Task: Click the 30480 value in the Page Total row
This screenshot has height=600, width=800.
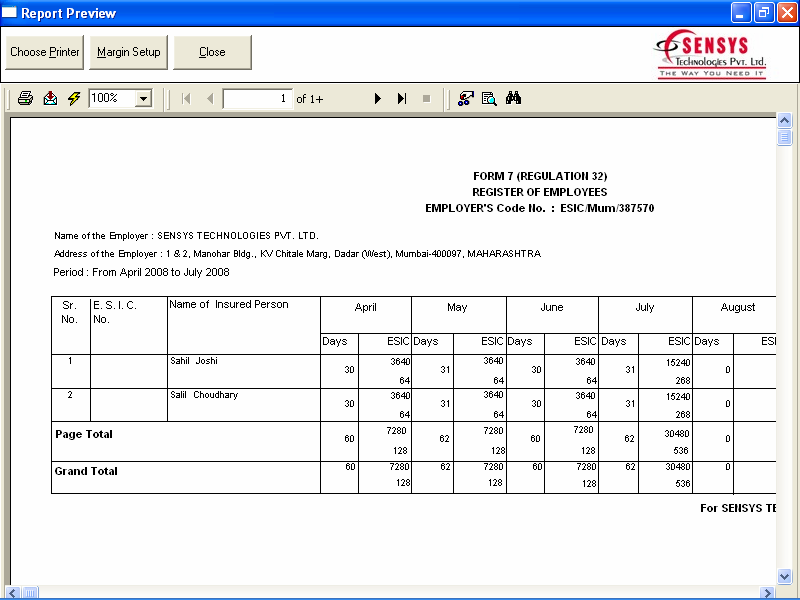Action: tap(677, 434)
